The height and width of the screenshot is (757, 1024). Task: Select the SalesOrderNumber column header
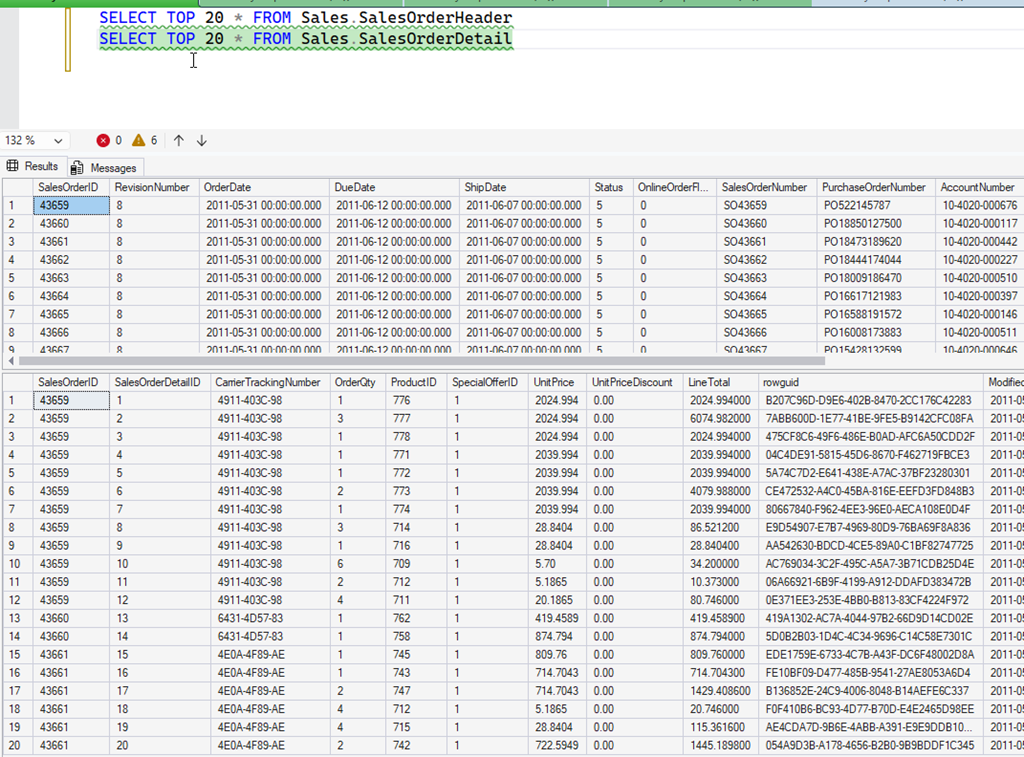click(x=764, y=187)
